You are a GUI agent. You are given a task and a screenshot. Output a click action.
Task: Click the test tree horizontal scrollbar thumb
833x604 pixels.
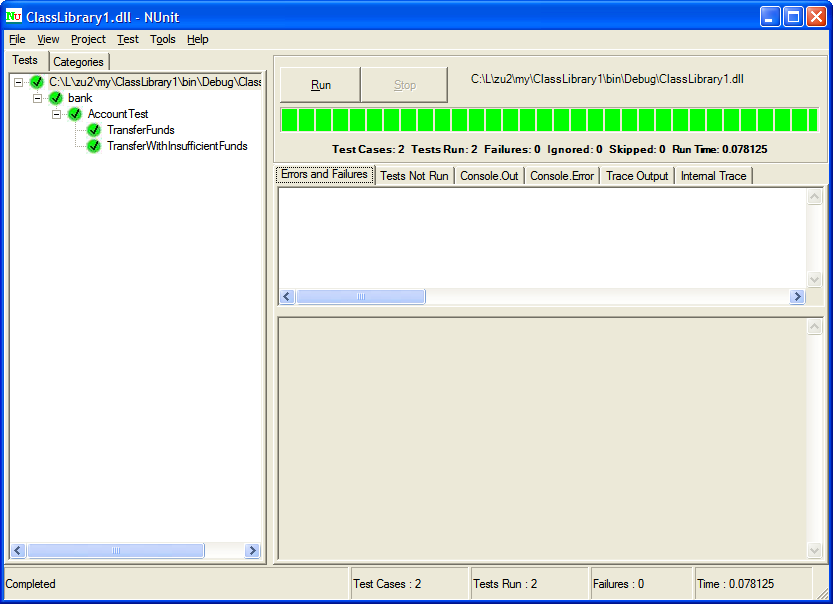tap(116, 550)
